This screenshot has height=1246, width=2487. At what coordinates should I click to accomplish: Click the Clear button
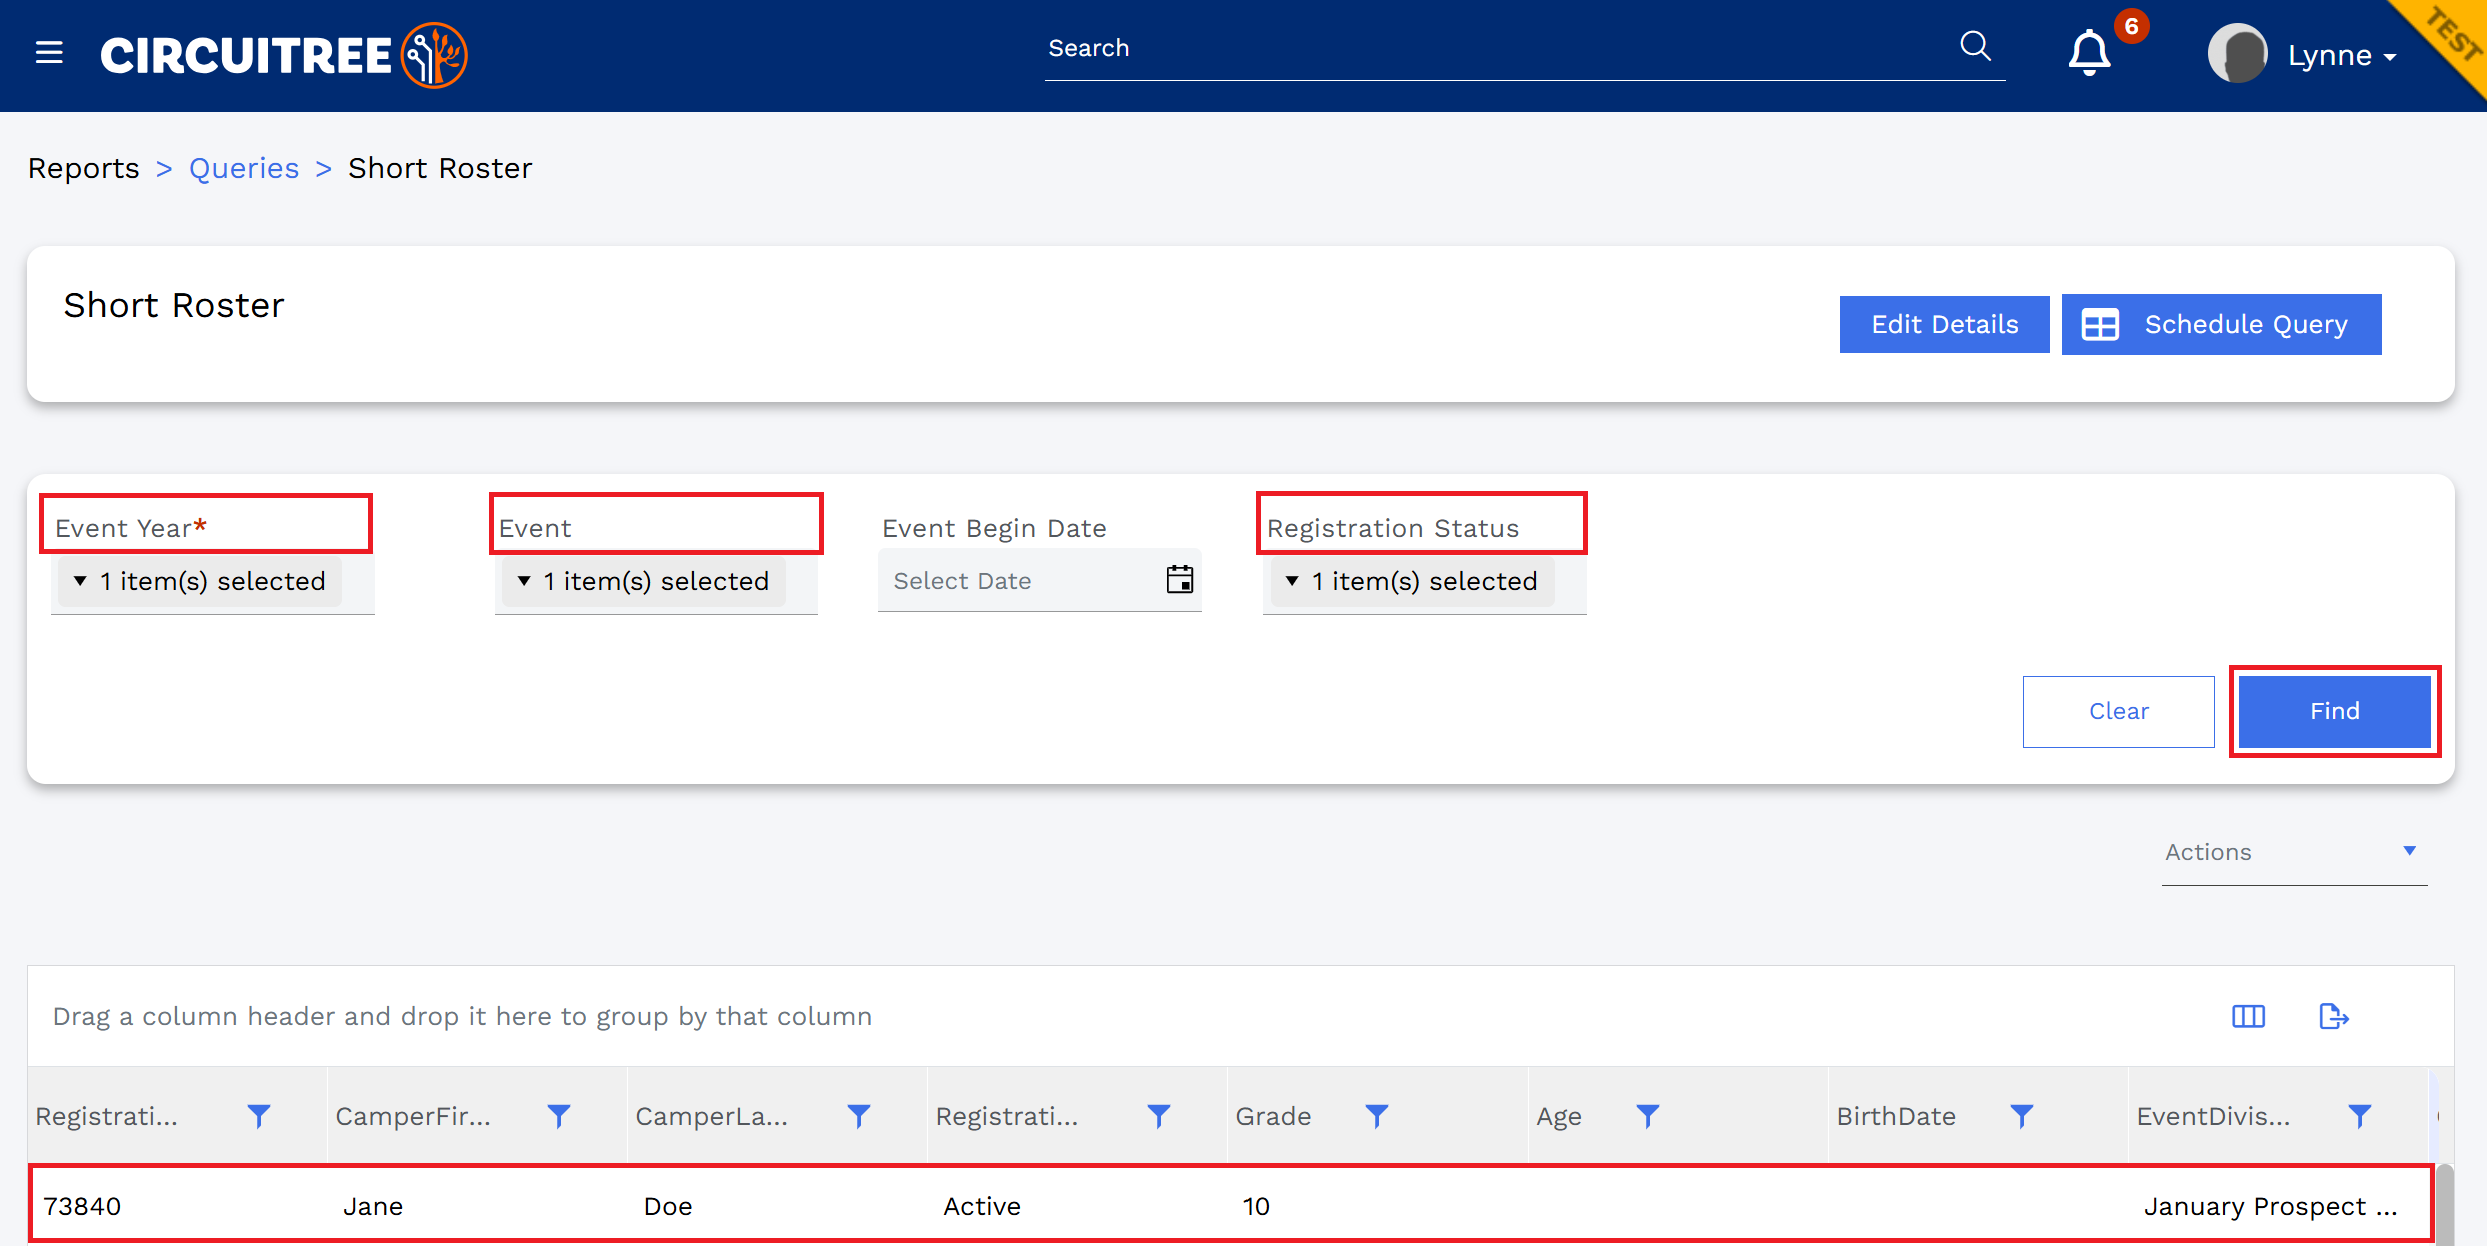click(2118, 711)
